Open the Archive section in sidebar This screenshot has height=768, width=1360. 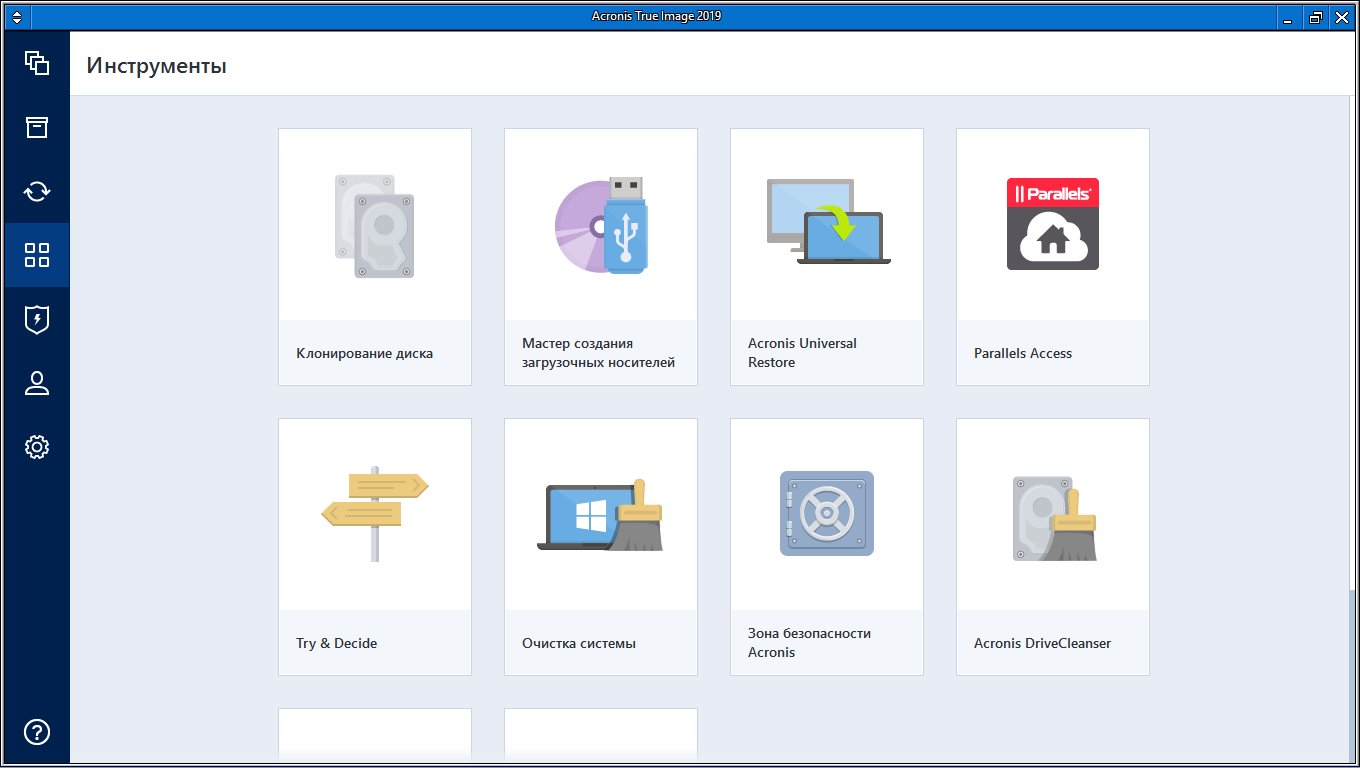37,127
